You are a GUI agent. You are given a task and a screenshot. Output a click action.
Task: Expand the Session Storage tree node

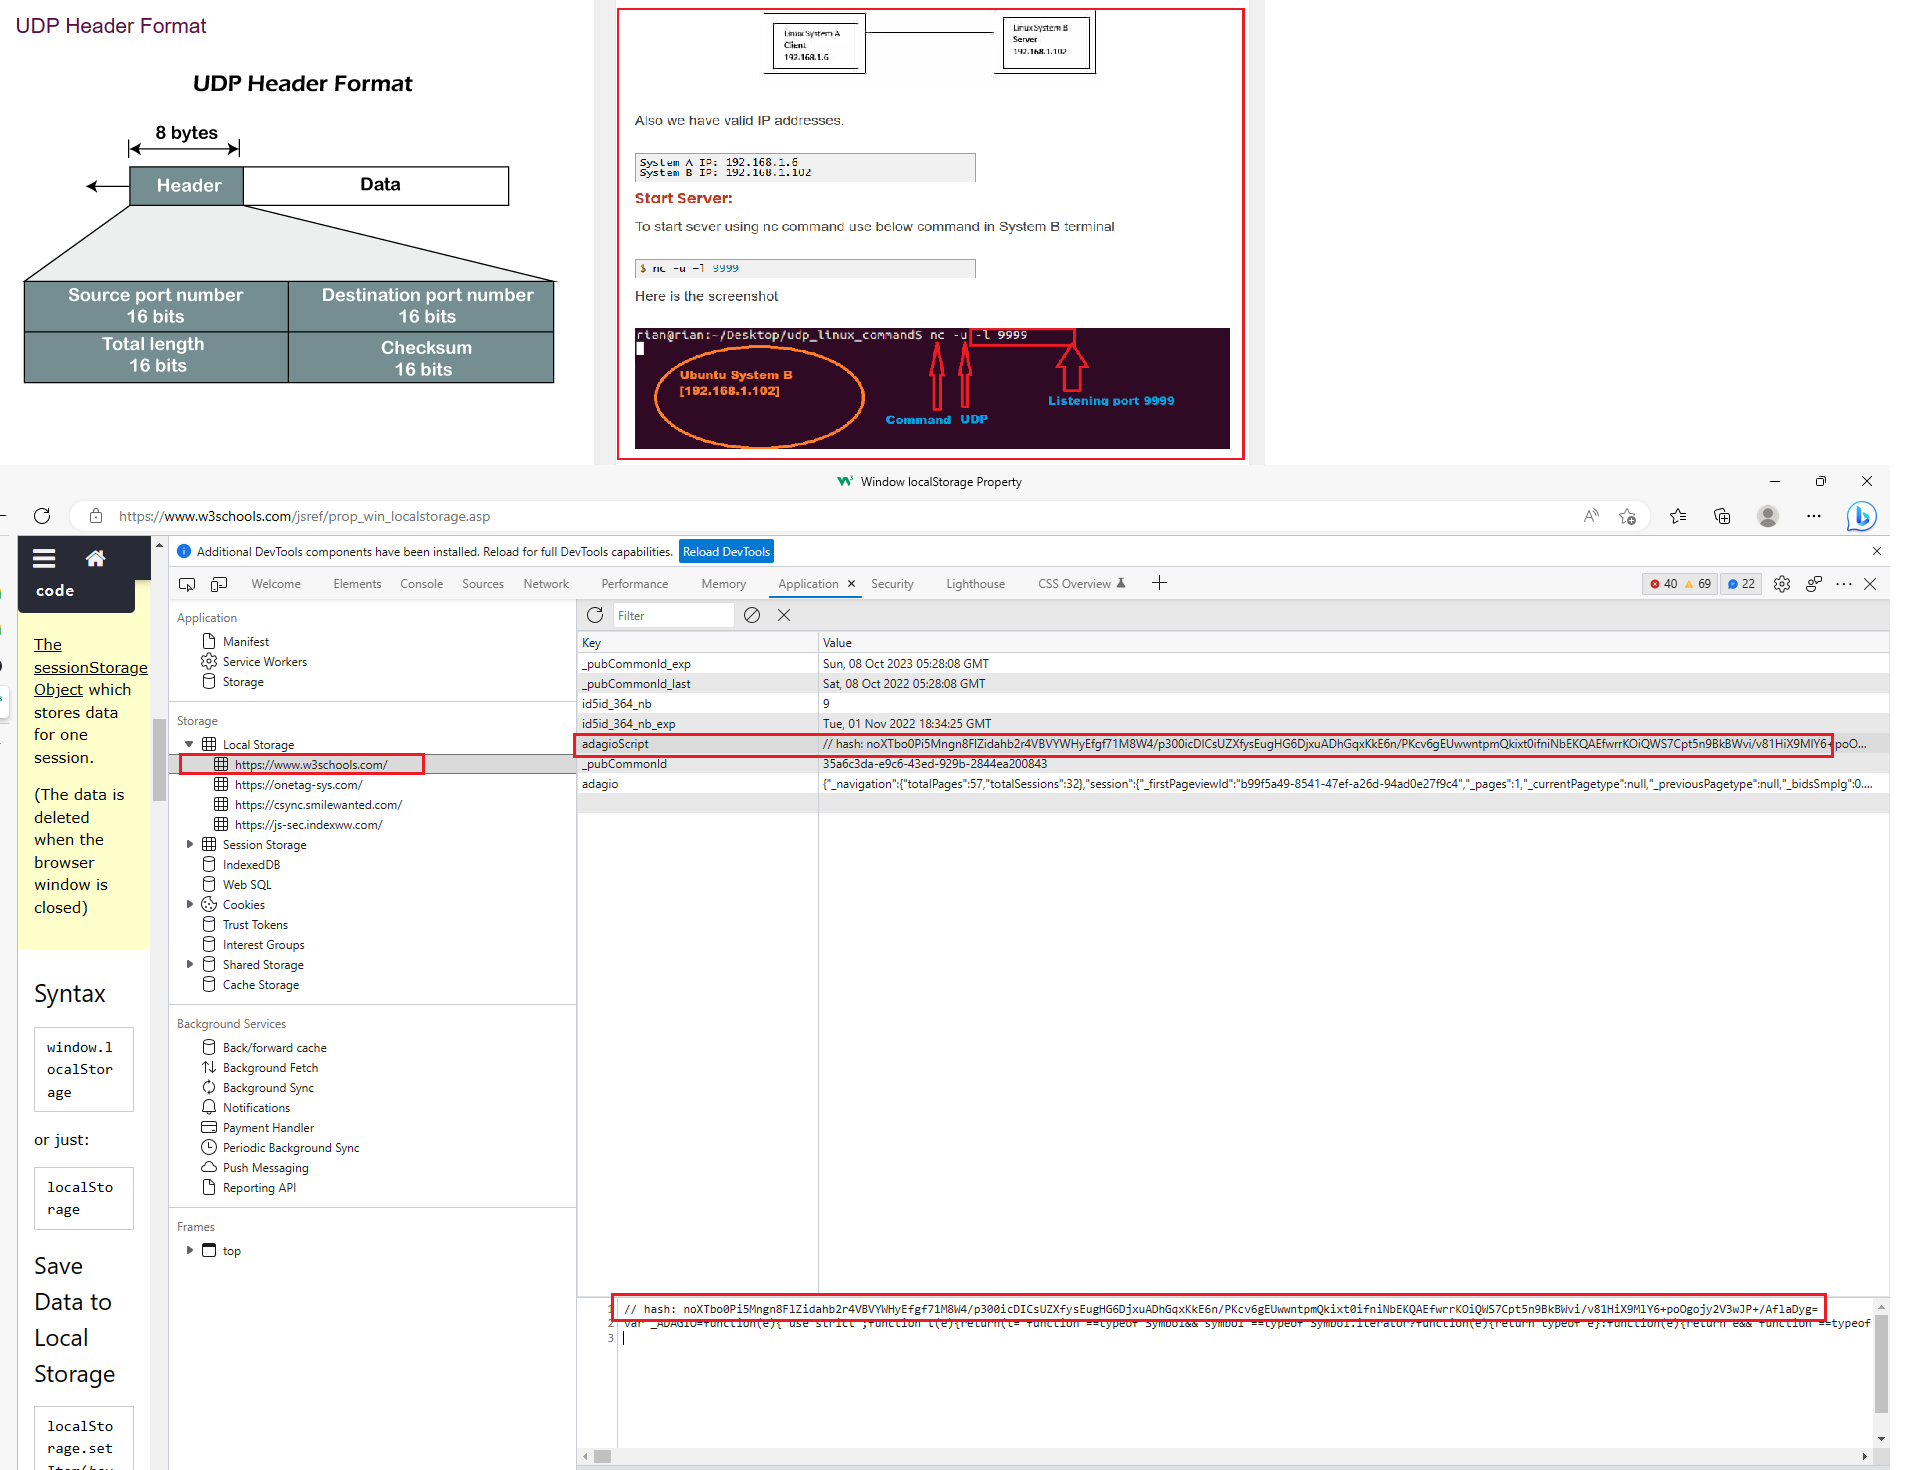tap(189, 844)
